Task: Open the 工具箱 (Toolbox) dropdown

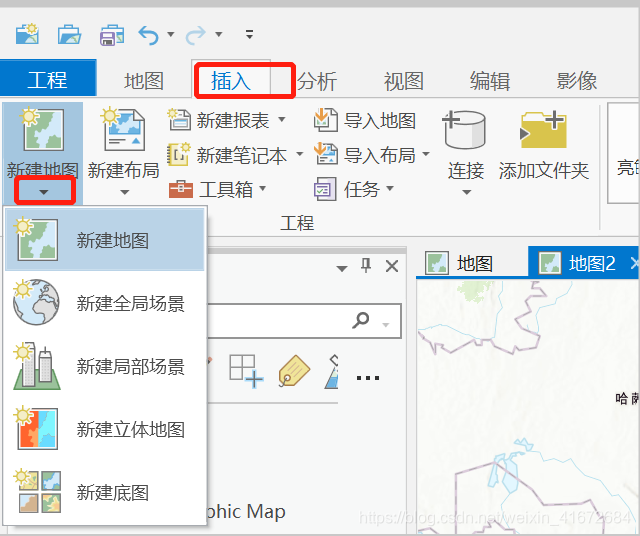Action: (x=263, y=189)
